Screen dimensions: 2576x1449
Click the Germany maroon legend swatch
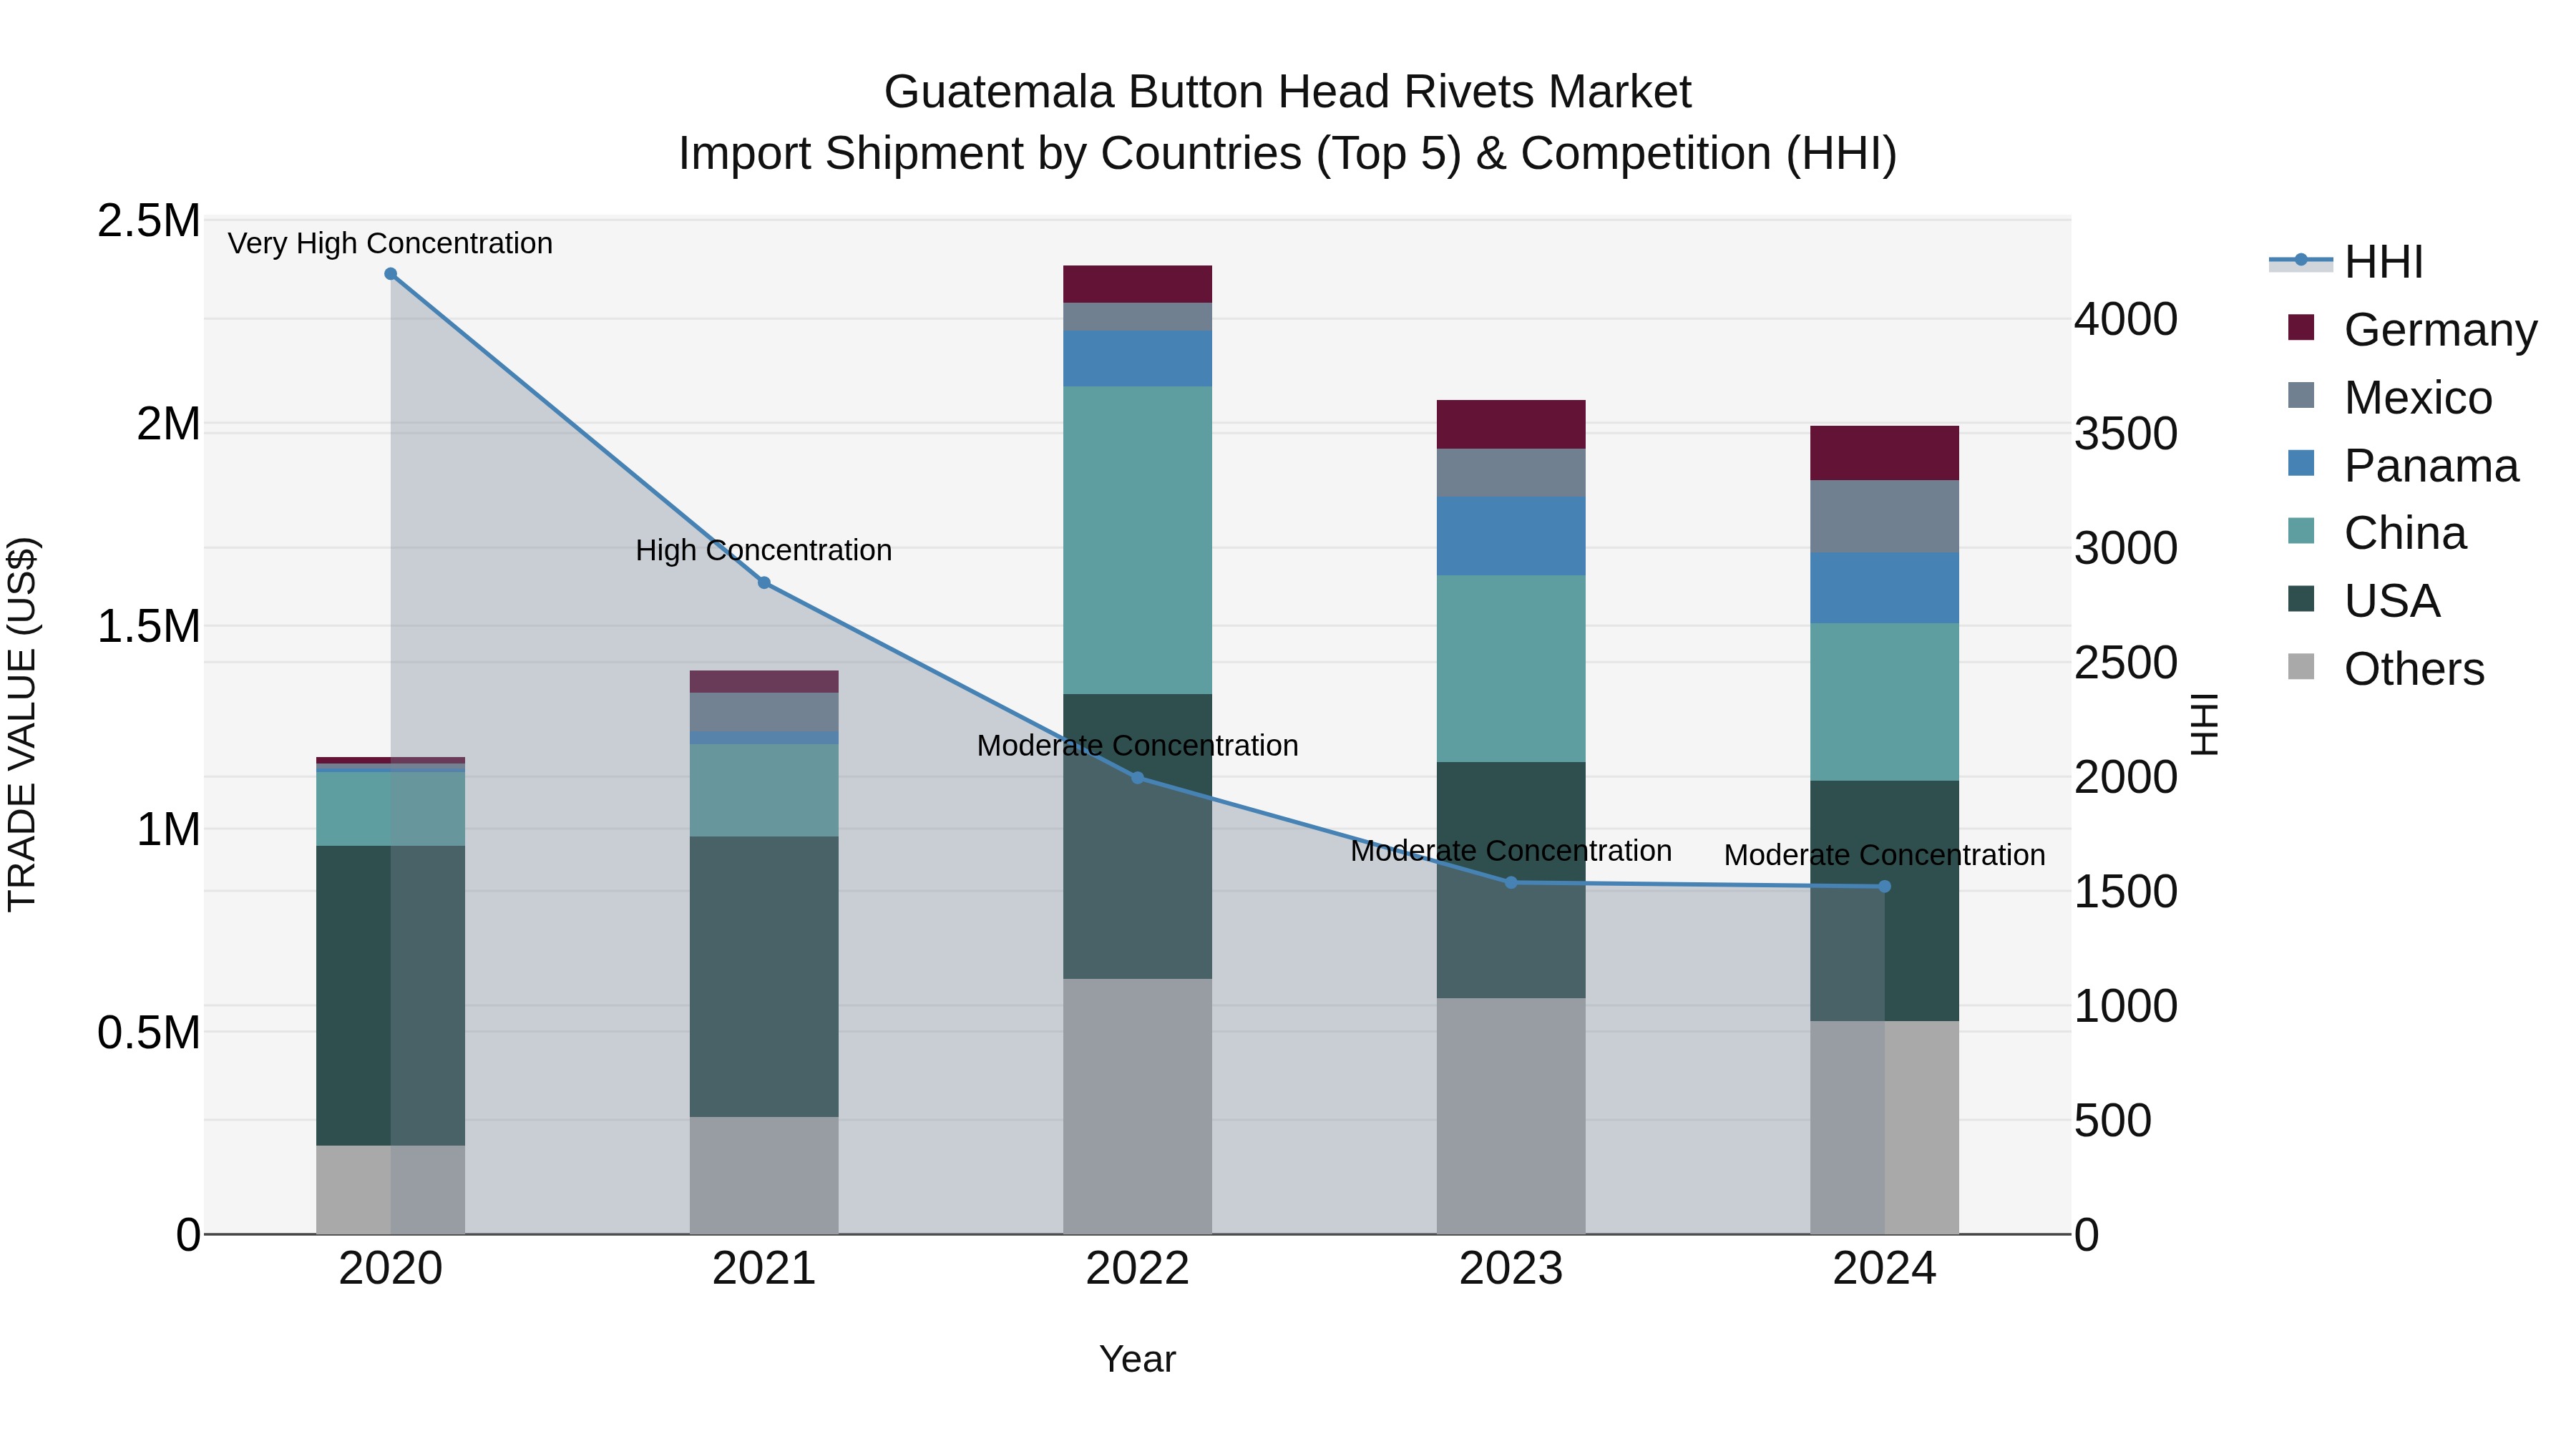(2301, 327)
